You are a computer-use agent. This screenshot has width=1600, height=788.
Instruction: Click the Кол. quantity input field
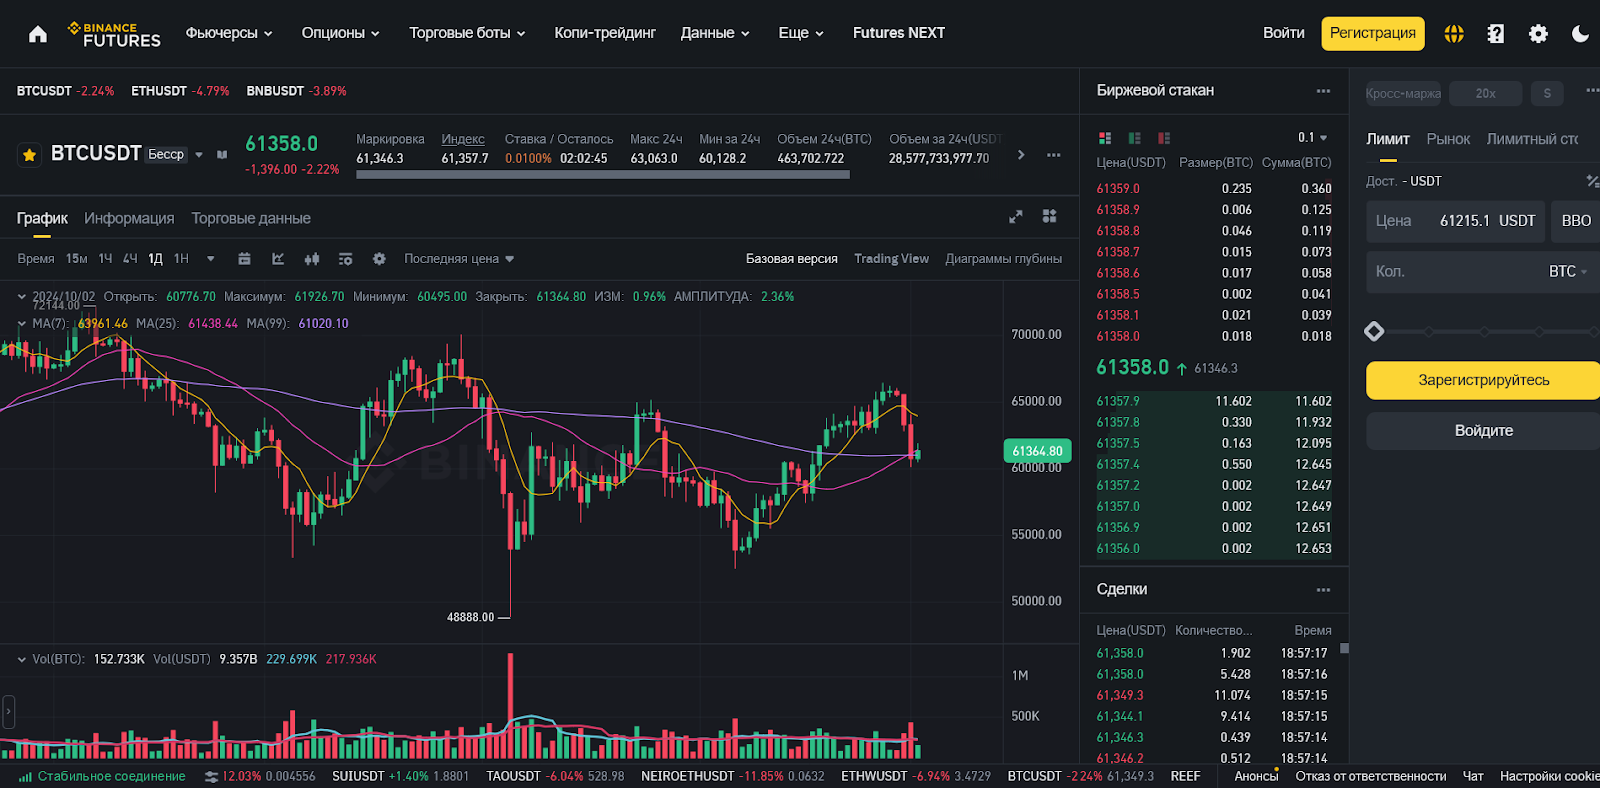click(x=1483, y=272)
